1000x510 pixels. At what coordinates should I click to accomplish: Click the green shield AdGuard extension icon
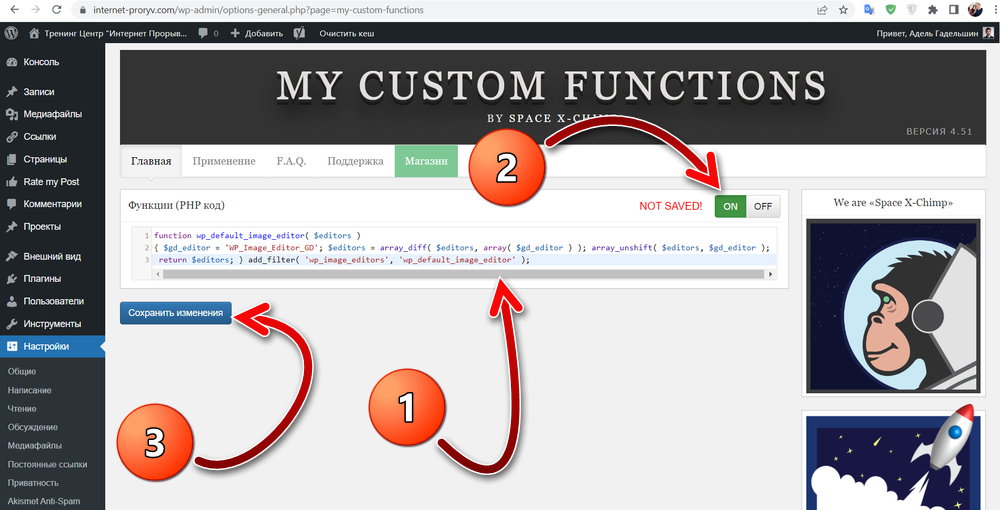tap(890, 10)
